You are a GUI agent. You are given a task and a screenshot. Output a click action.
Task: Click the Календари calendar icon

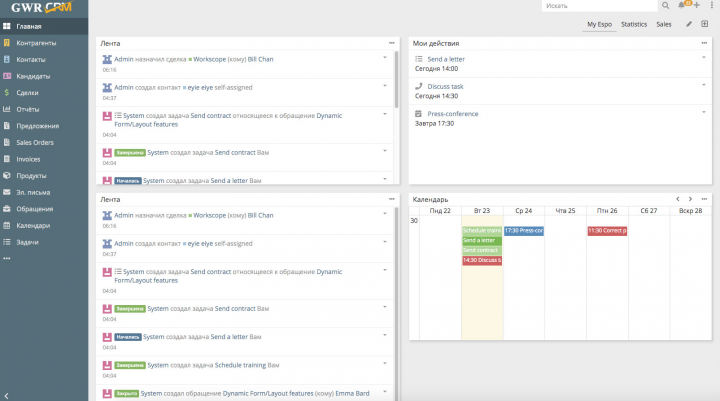(x=6, y=225)
